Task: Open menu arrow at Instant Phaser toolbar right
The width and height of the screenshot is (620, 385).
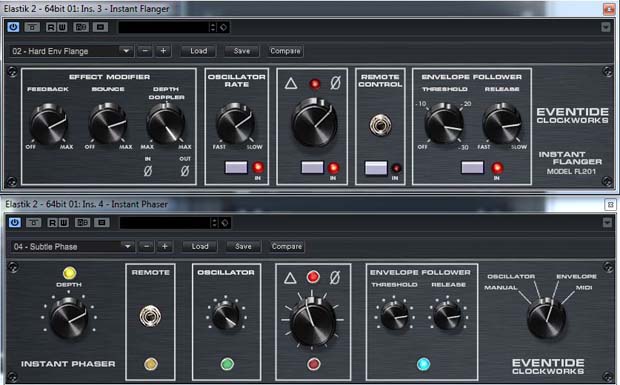Action: pos(607,223)
